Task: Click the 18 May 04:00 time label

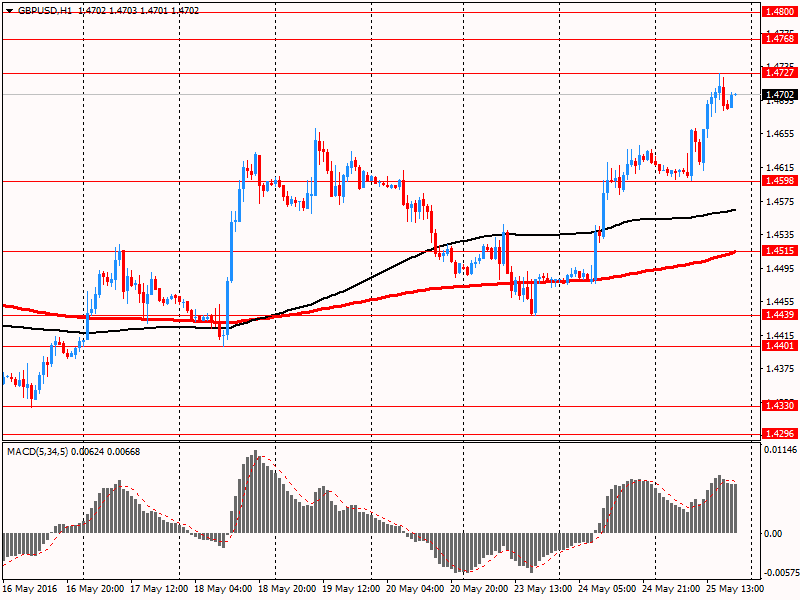Action: click(223, 589)
